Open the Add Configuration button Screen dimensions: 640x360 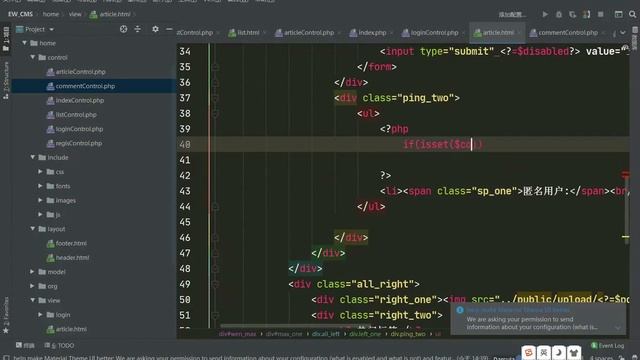coord(512,14)
